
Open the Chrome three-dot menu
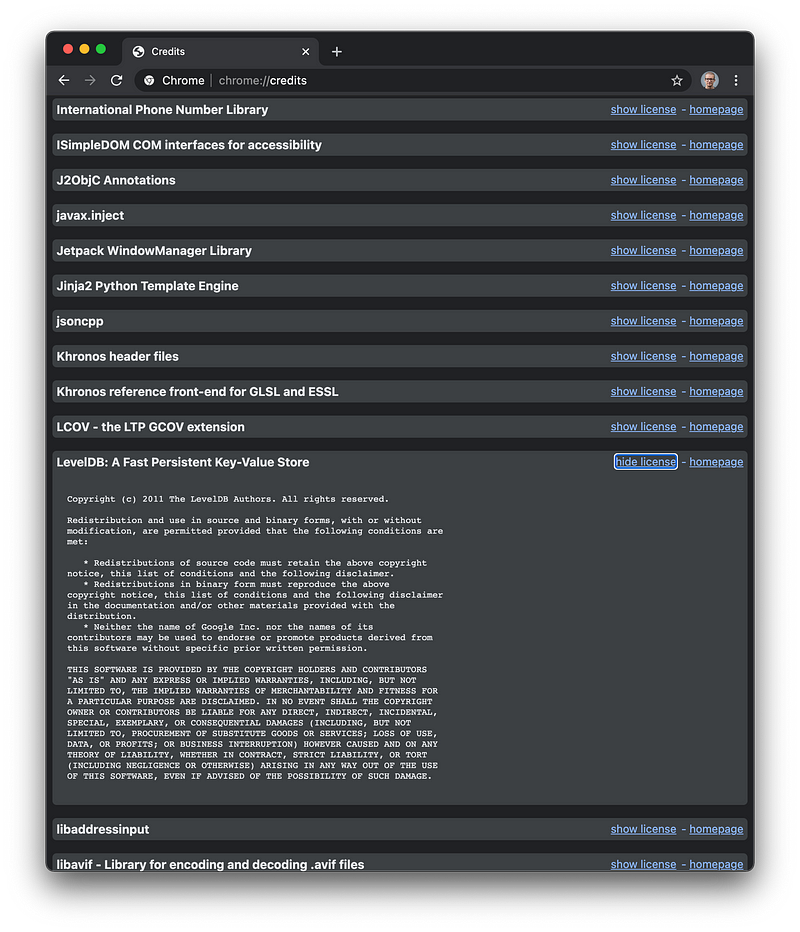point(736,80)
